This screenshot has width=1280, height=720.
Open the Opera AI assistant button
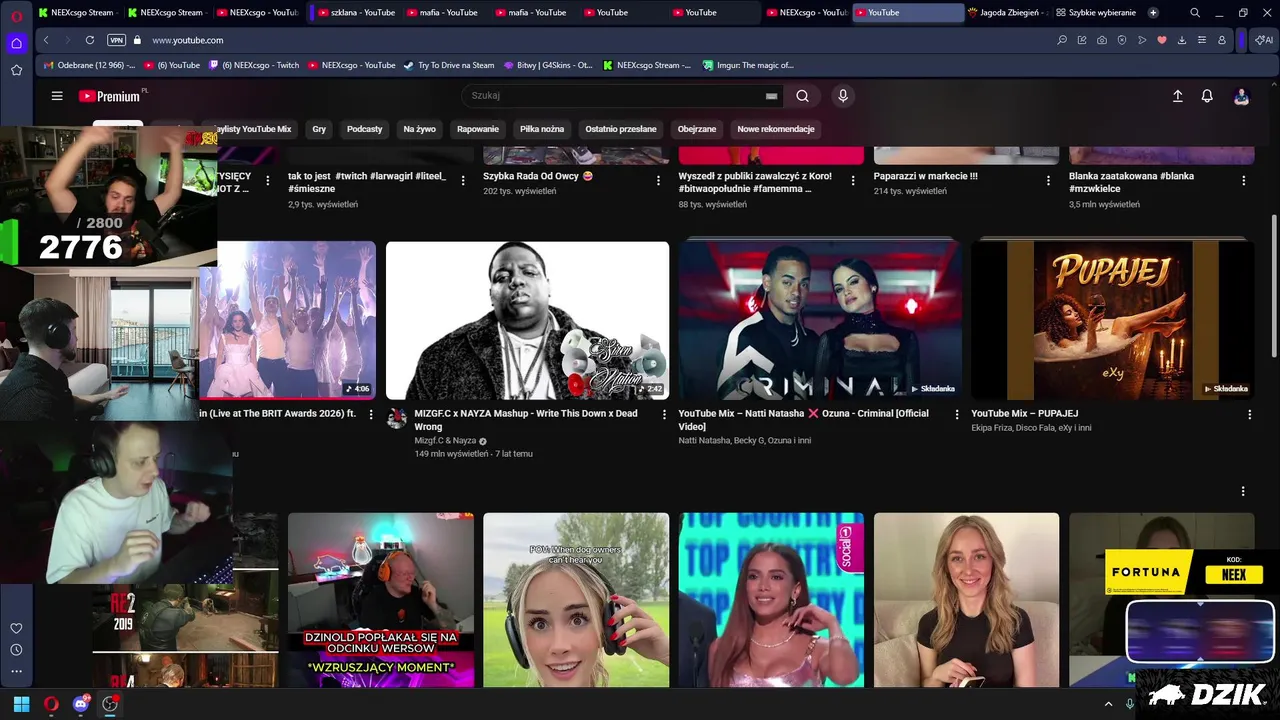(x=1265, y=40)
